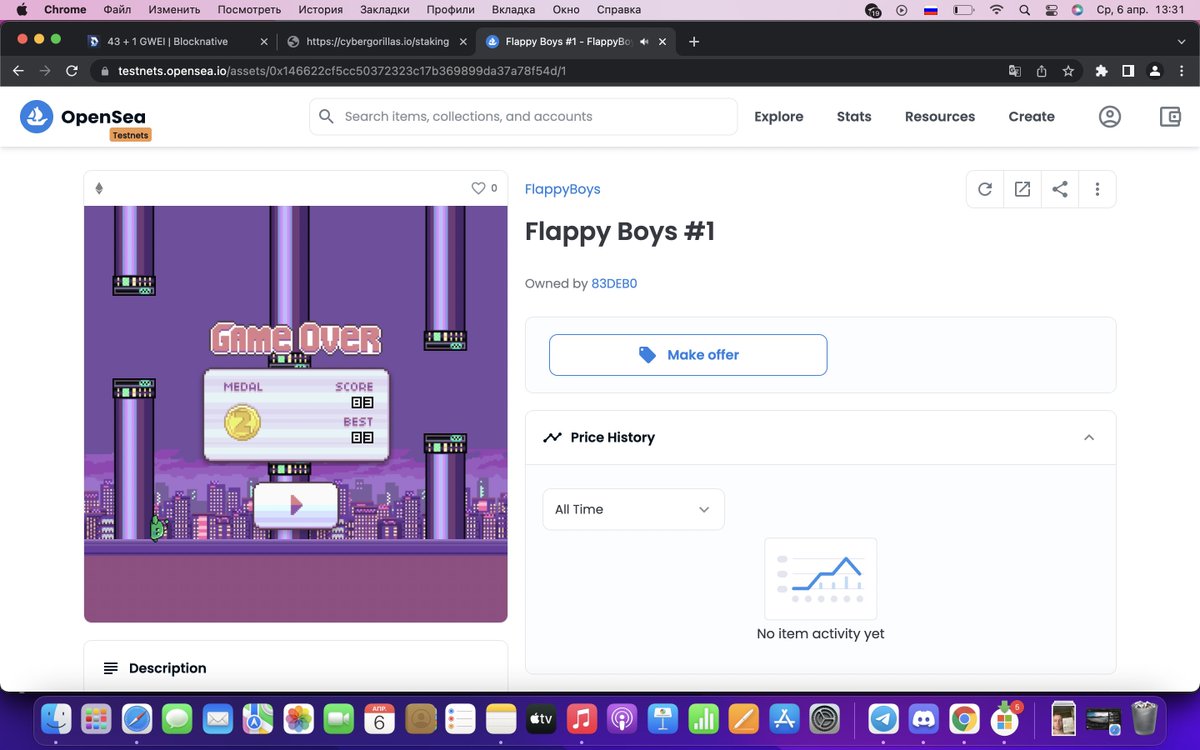The image size is (1200, 750).
Task: Open Chrome extensions puzzle icon
Action: tap(1102, 71)
